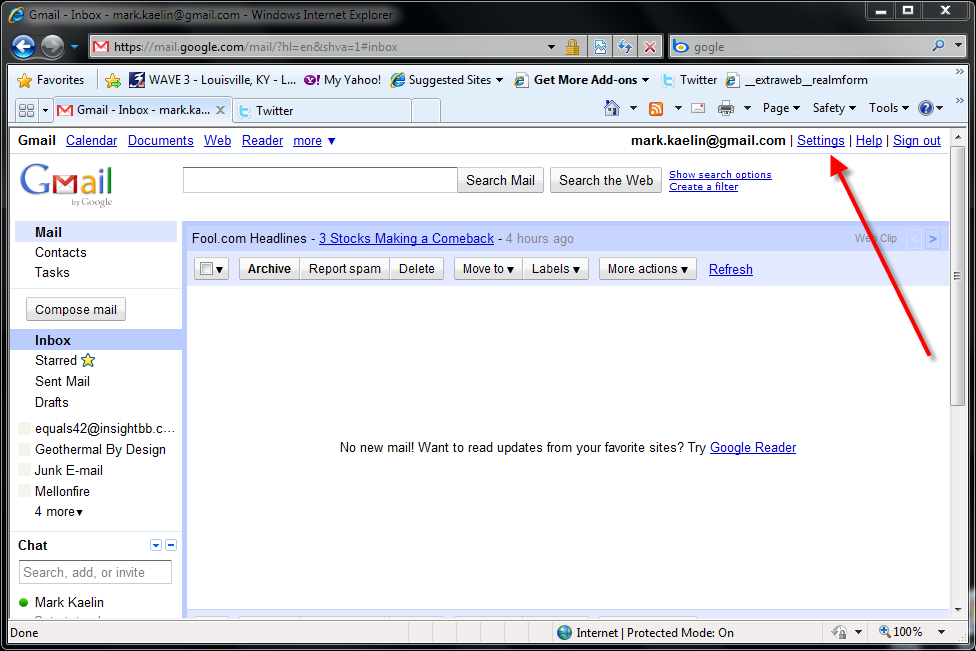Click the Mellonfire label color box
976x651 pixels.
click(x=25, y=491)
